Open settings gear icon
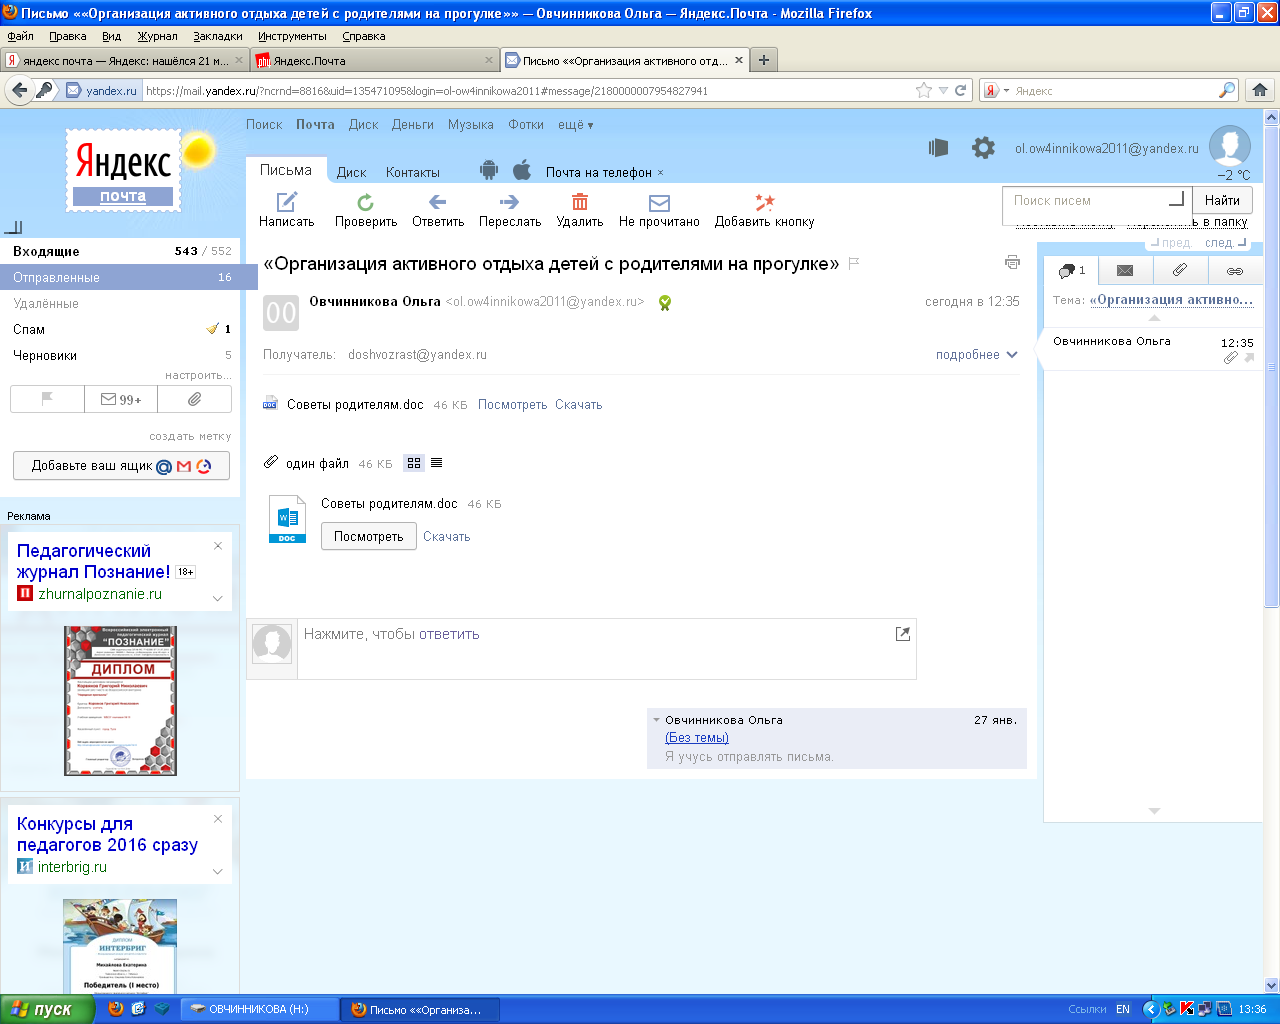The width and height of the screenshot is (1280, 1024). coord(984,148)
